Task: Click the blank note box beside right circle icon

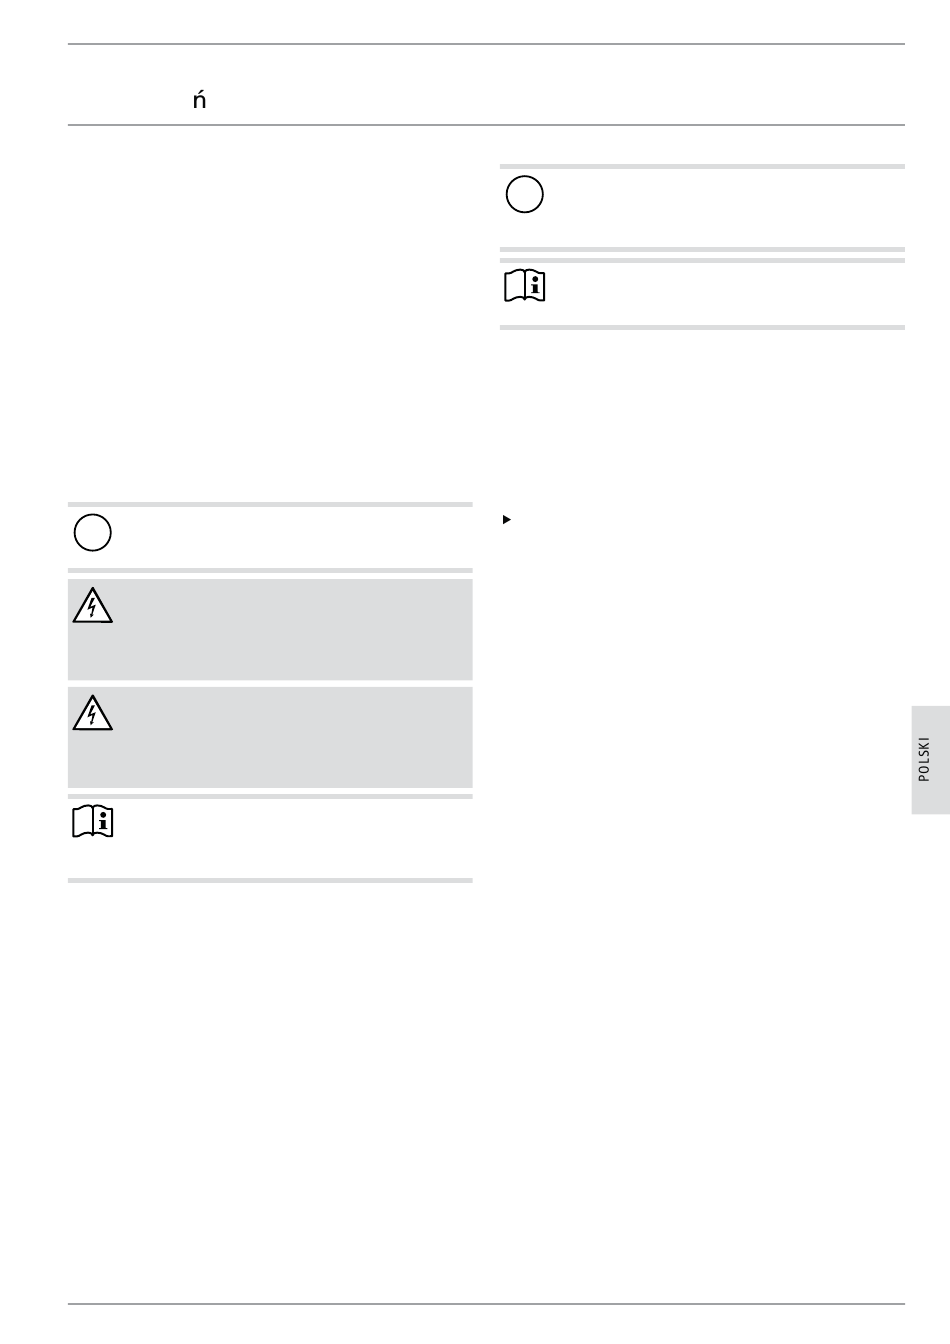Action: 720,207
